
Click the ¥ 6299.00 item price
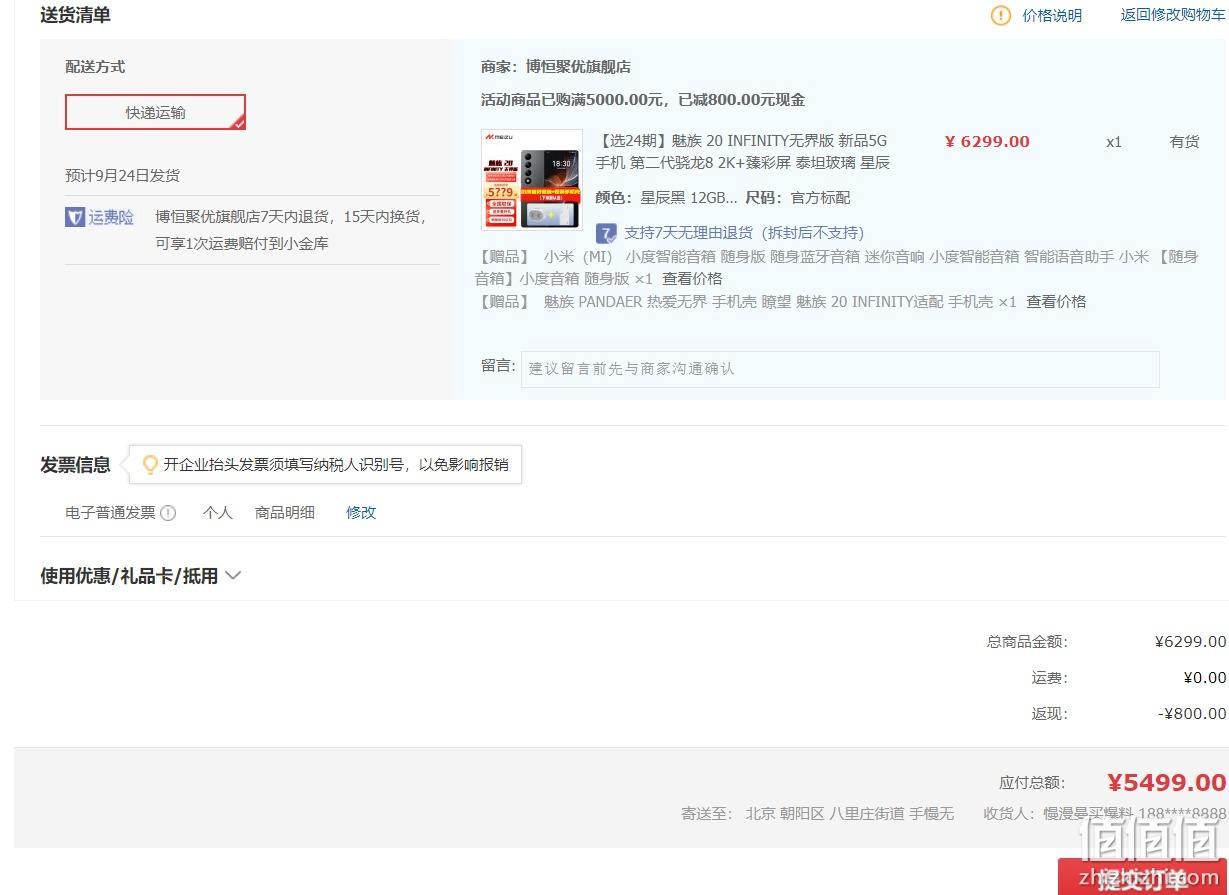click(987, 142)
